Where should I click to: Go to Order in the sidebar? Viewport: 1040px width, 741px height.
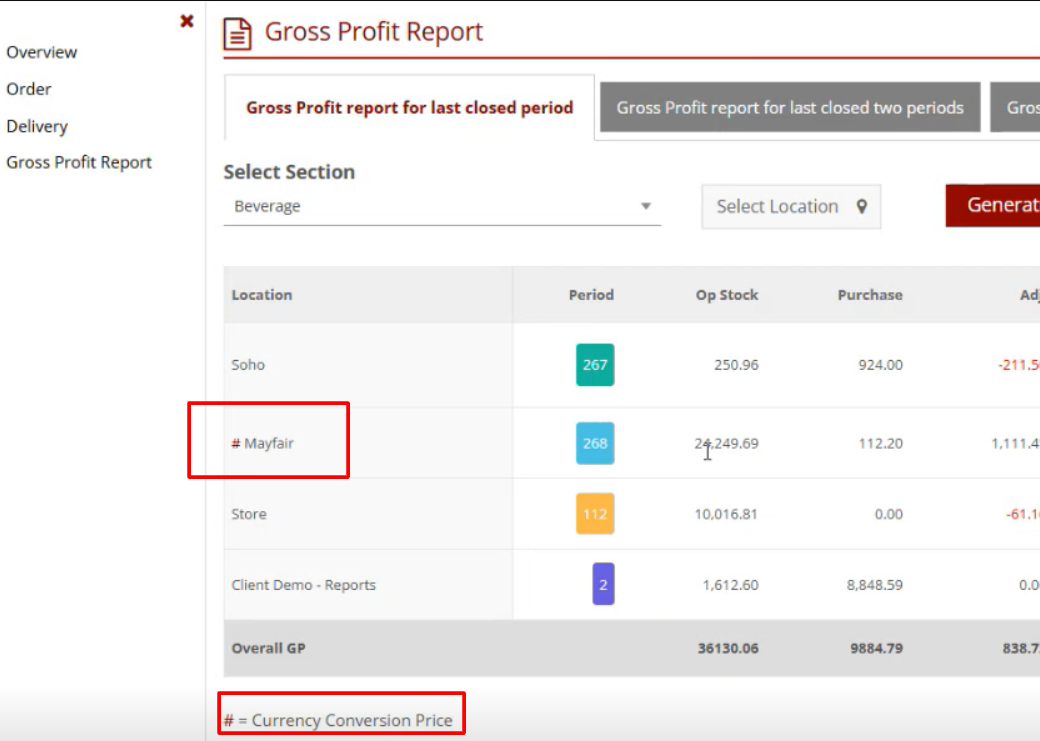click(29, 89)
